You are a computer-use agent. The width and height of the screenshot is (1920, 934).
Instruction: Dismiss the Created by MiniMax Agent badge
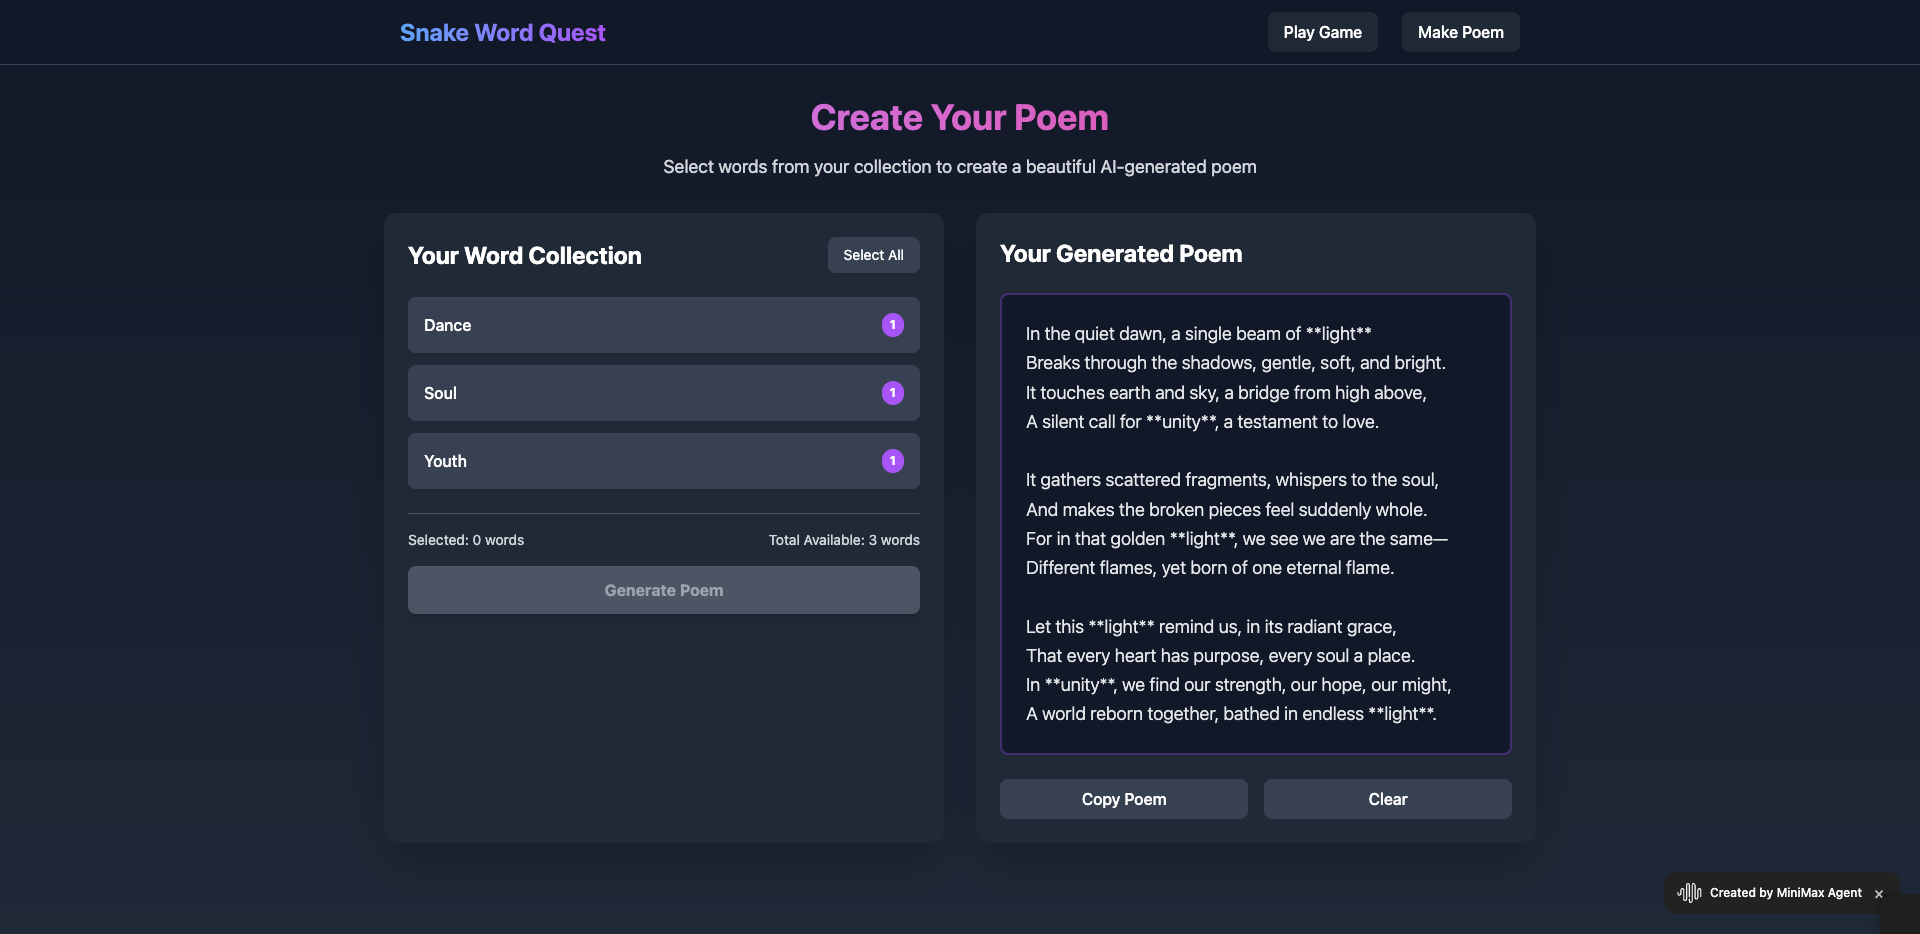coord(1879,894)
